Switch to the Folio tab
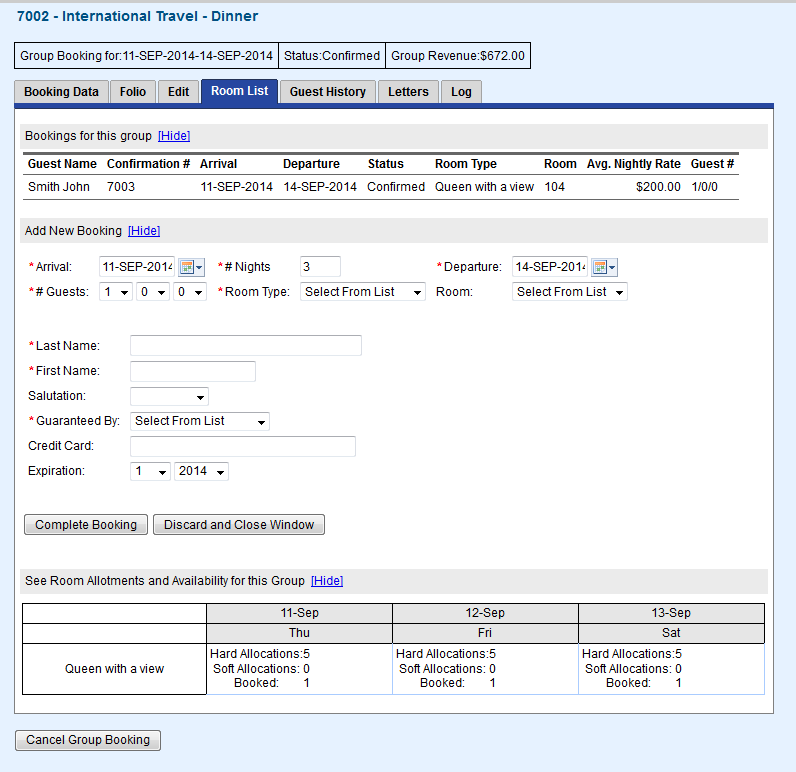The image size is (796, 772). [133, 92]
